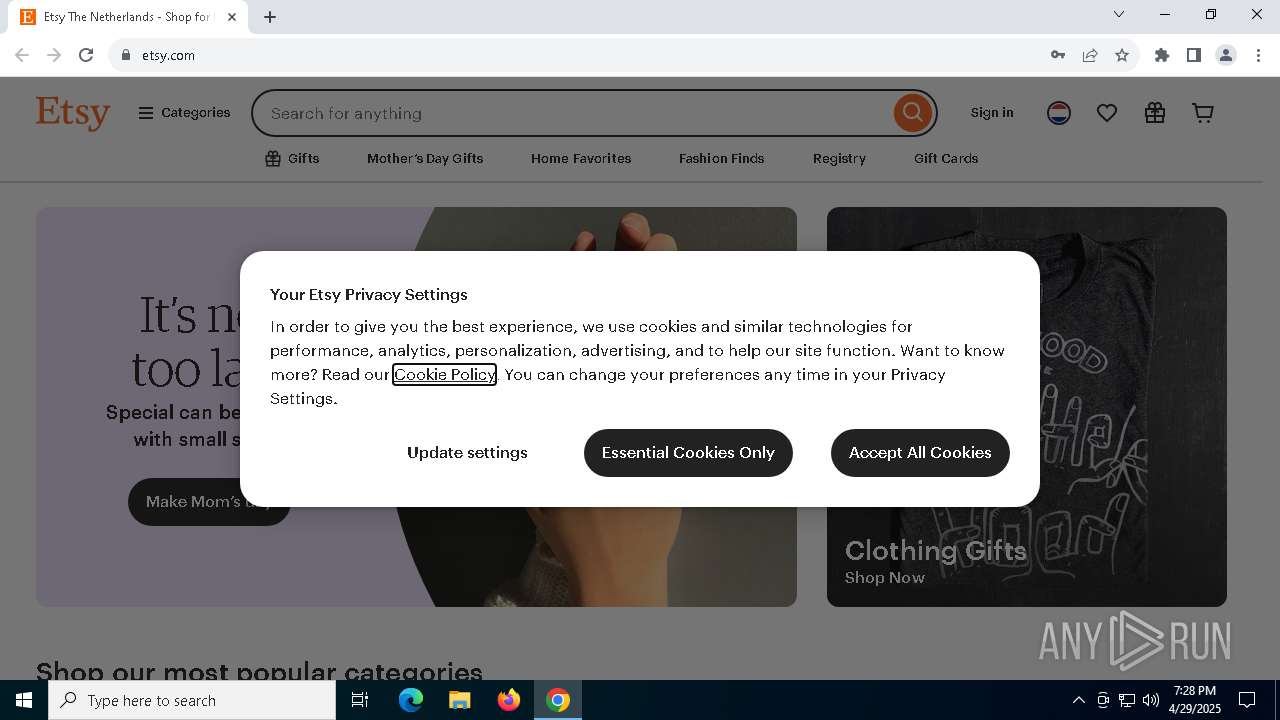The height and width of the screenshot is (720, 1280).
Task: Choose Essential Cookies Only
Action: point(688,453)
